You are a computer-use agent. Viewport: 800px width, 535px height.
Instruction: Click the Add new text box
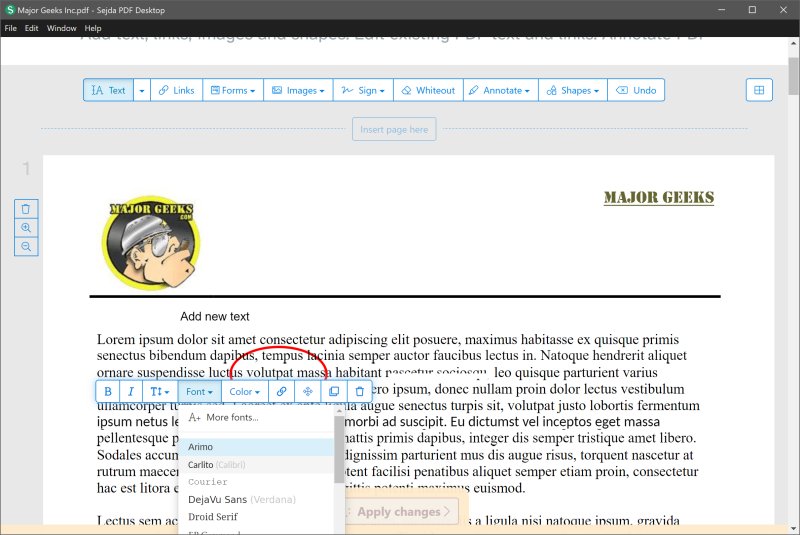click(x=215, y=316)
